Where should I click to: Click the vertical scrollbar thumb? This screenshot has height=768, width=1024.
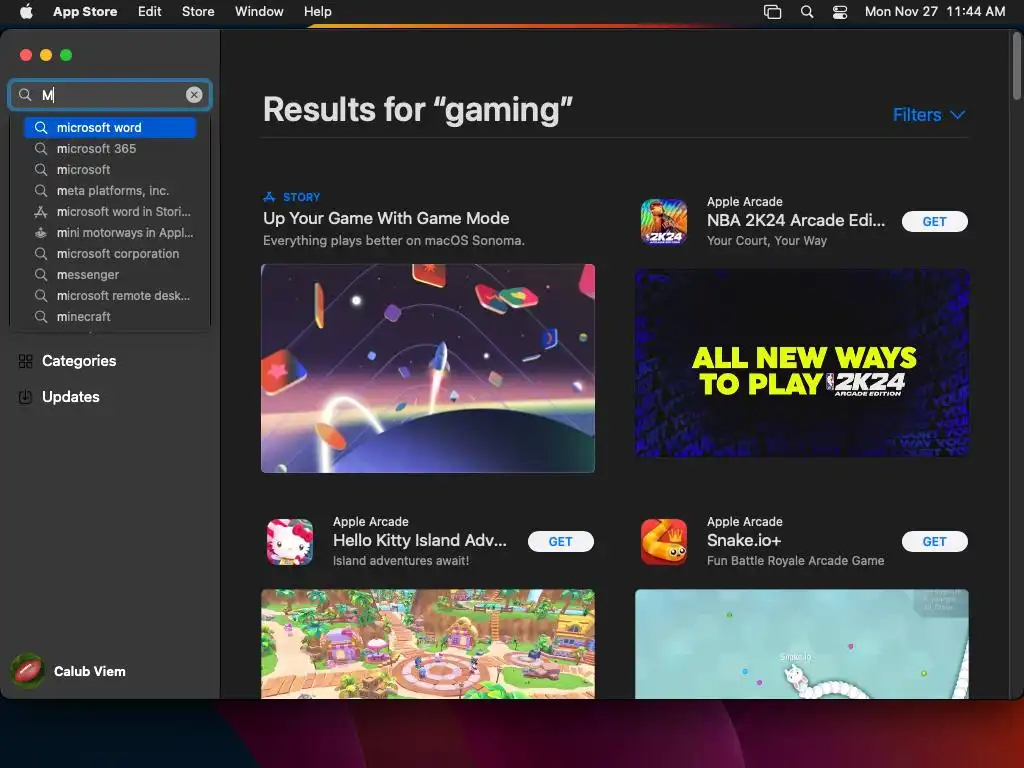tap(1017, 65)
